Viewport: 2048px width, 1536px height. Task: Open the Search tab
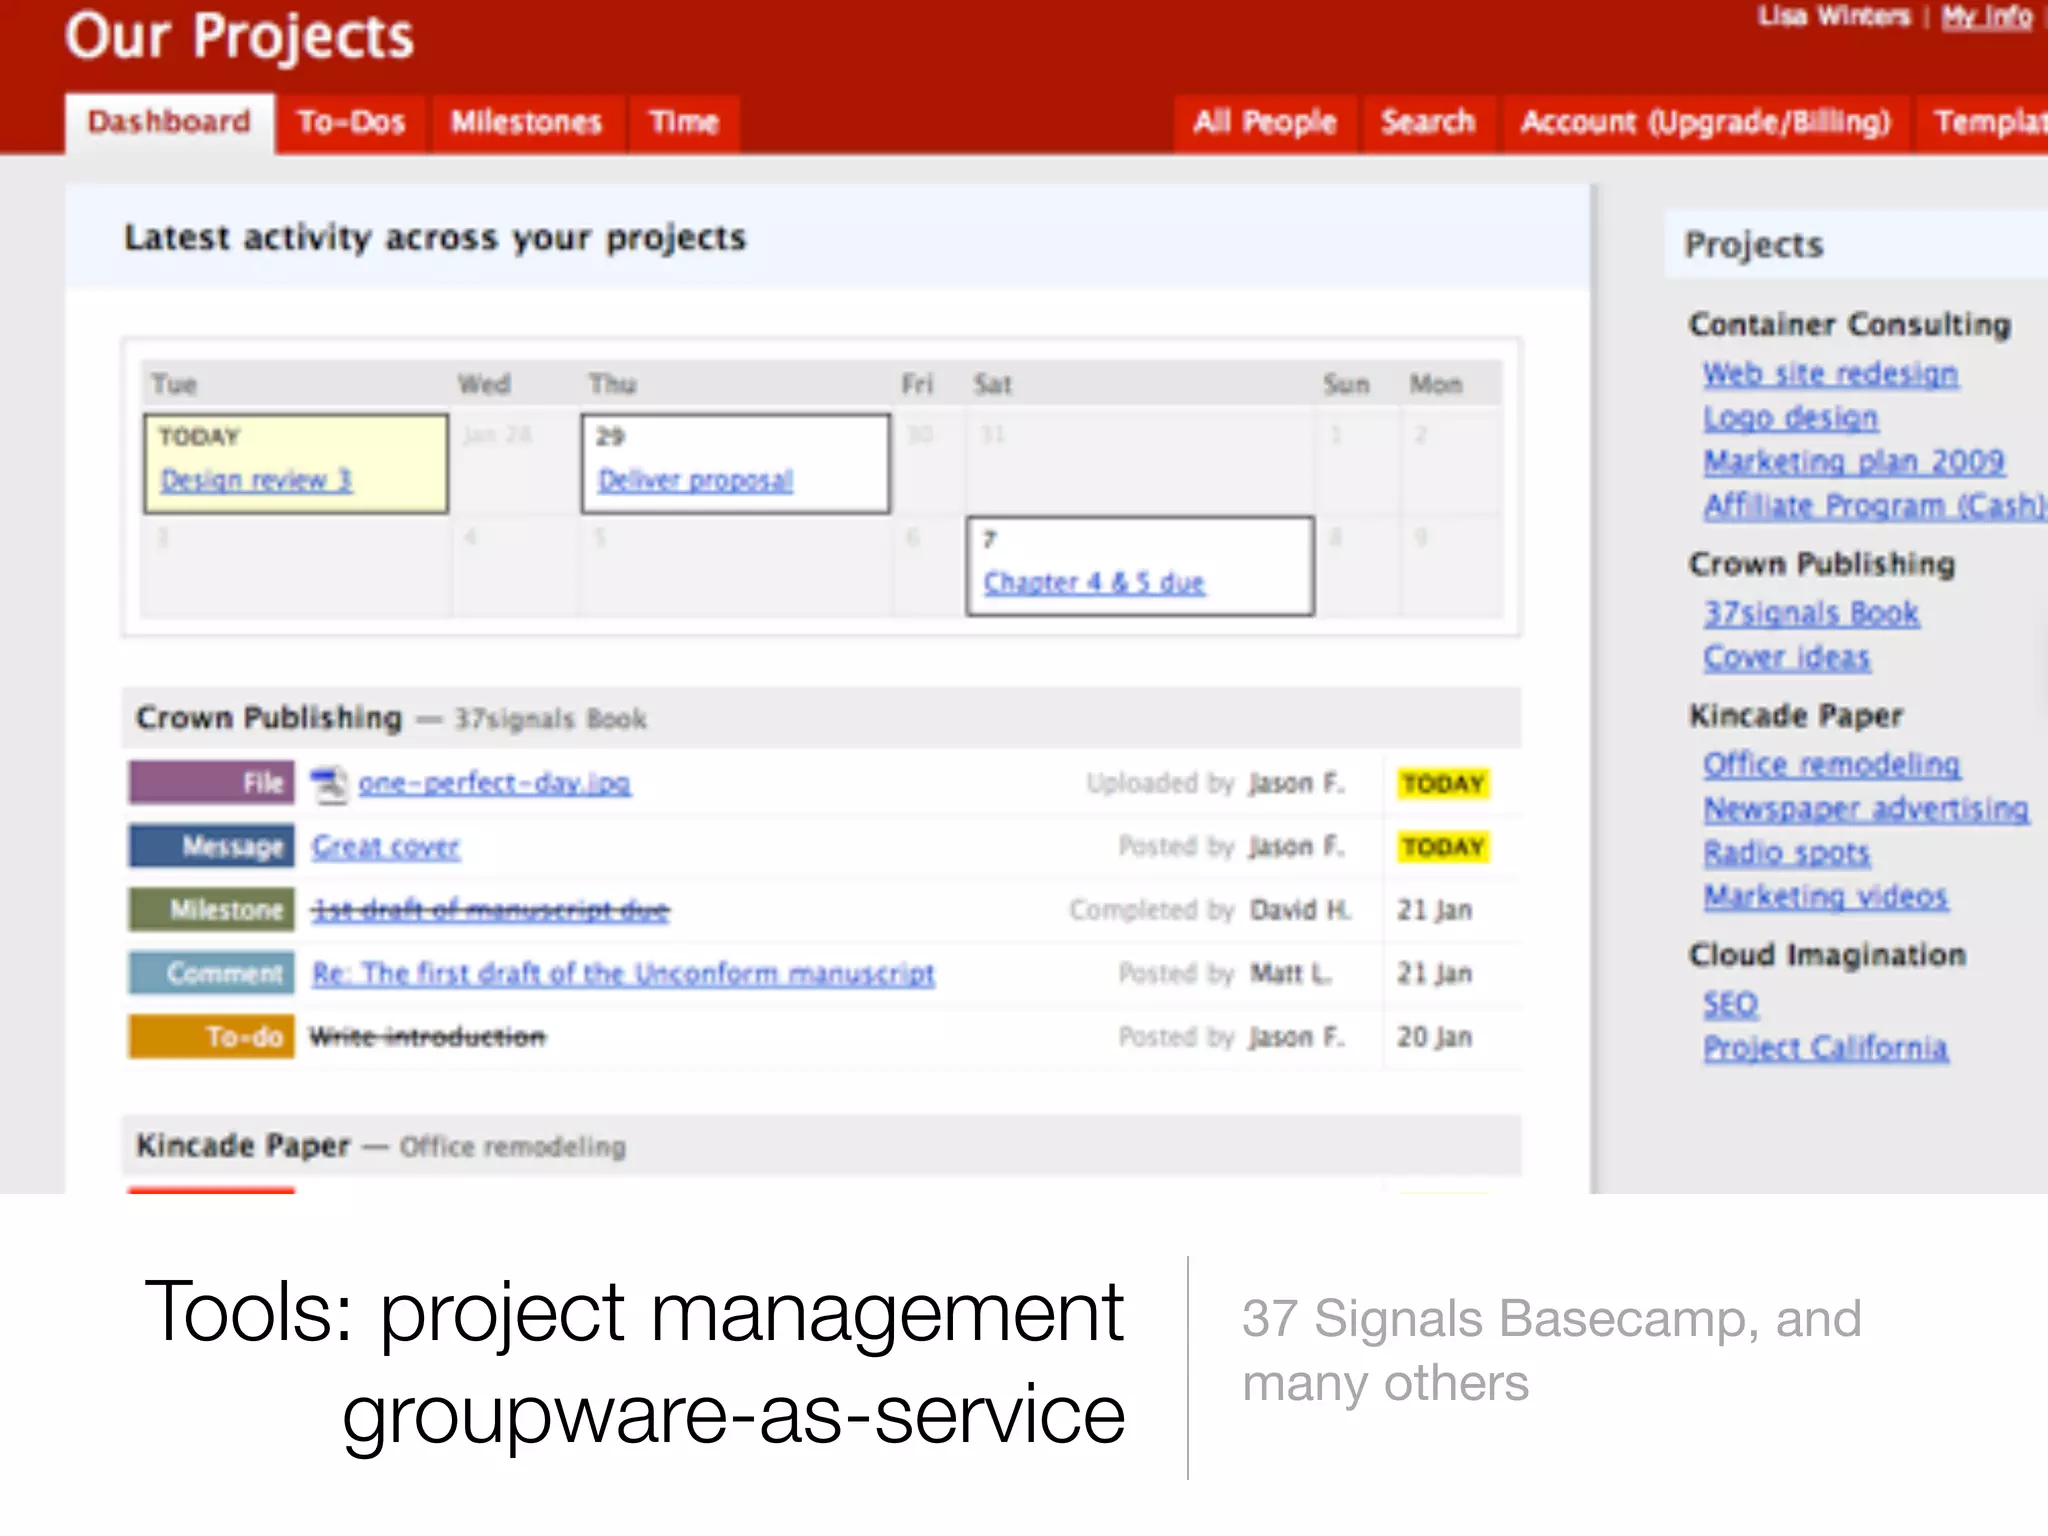[1428, 123]
